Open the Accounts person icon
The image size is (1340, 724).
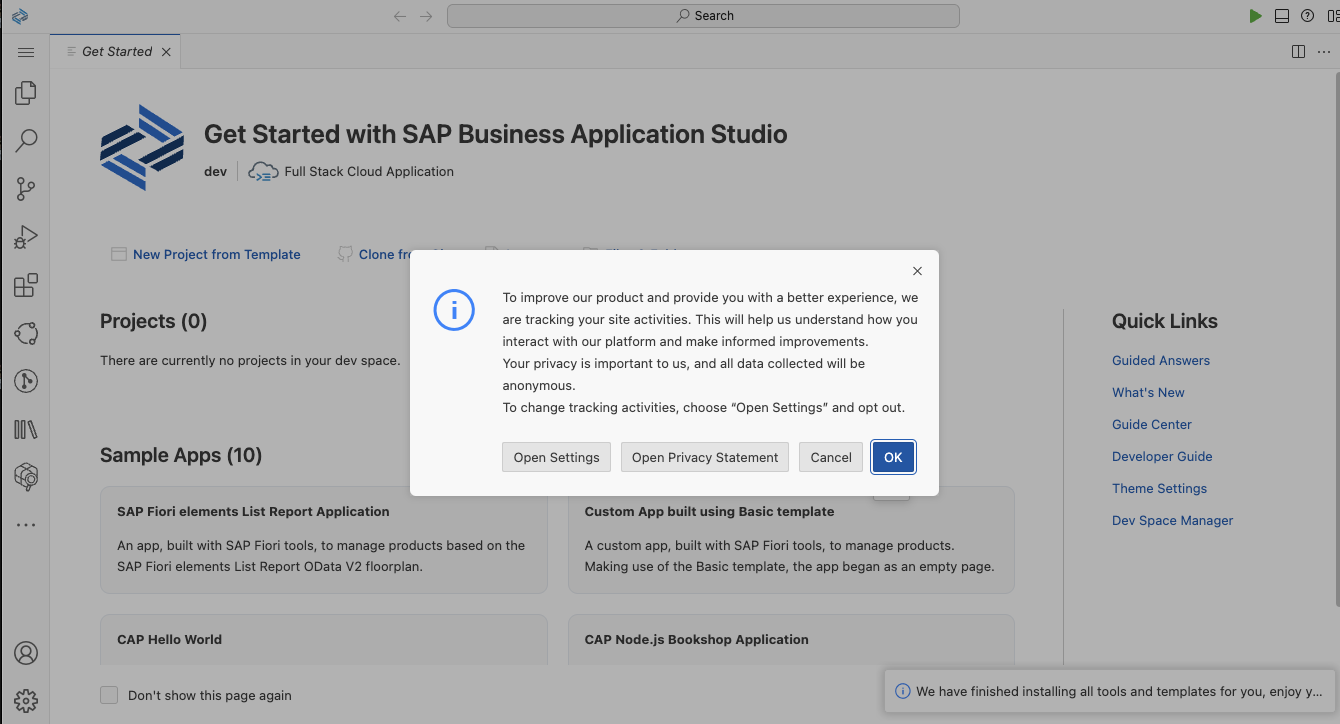click(x=26, y=653)
